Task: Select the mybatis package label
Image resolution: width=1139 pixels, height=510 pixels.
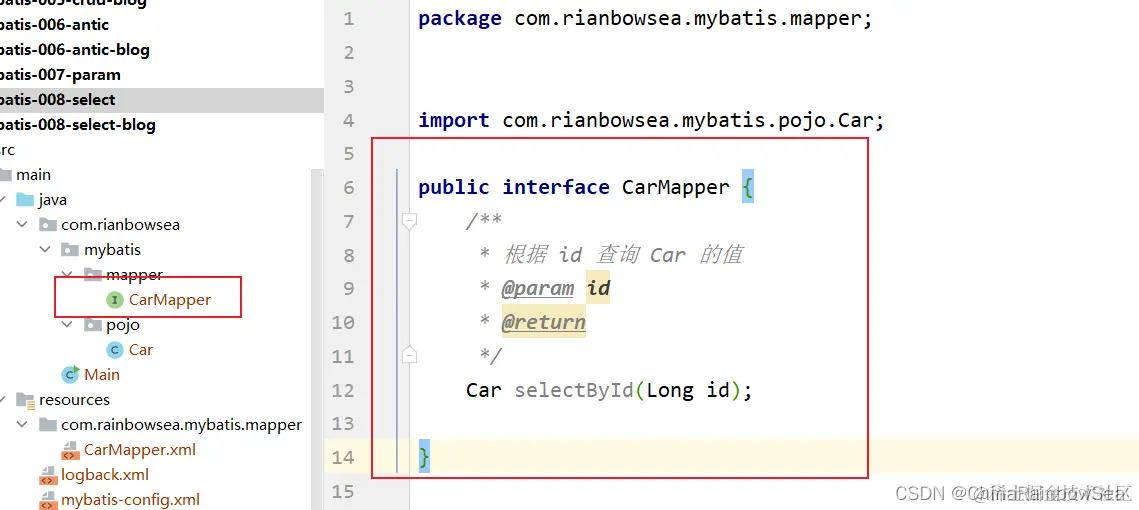Action: pyautogui.click(x=113, y=250)
